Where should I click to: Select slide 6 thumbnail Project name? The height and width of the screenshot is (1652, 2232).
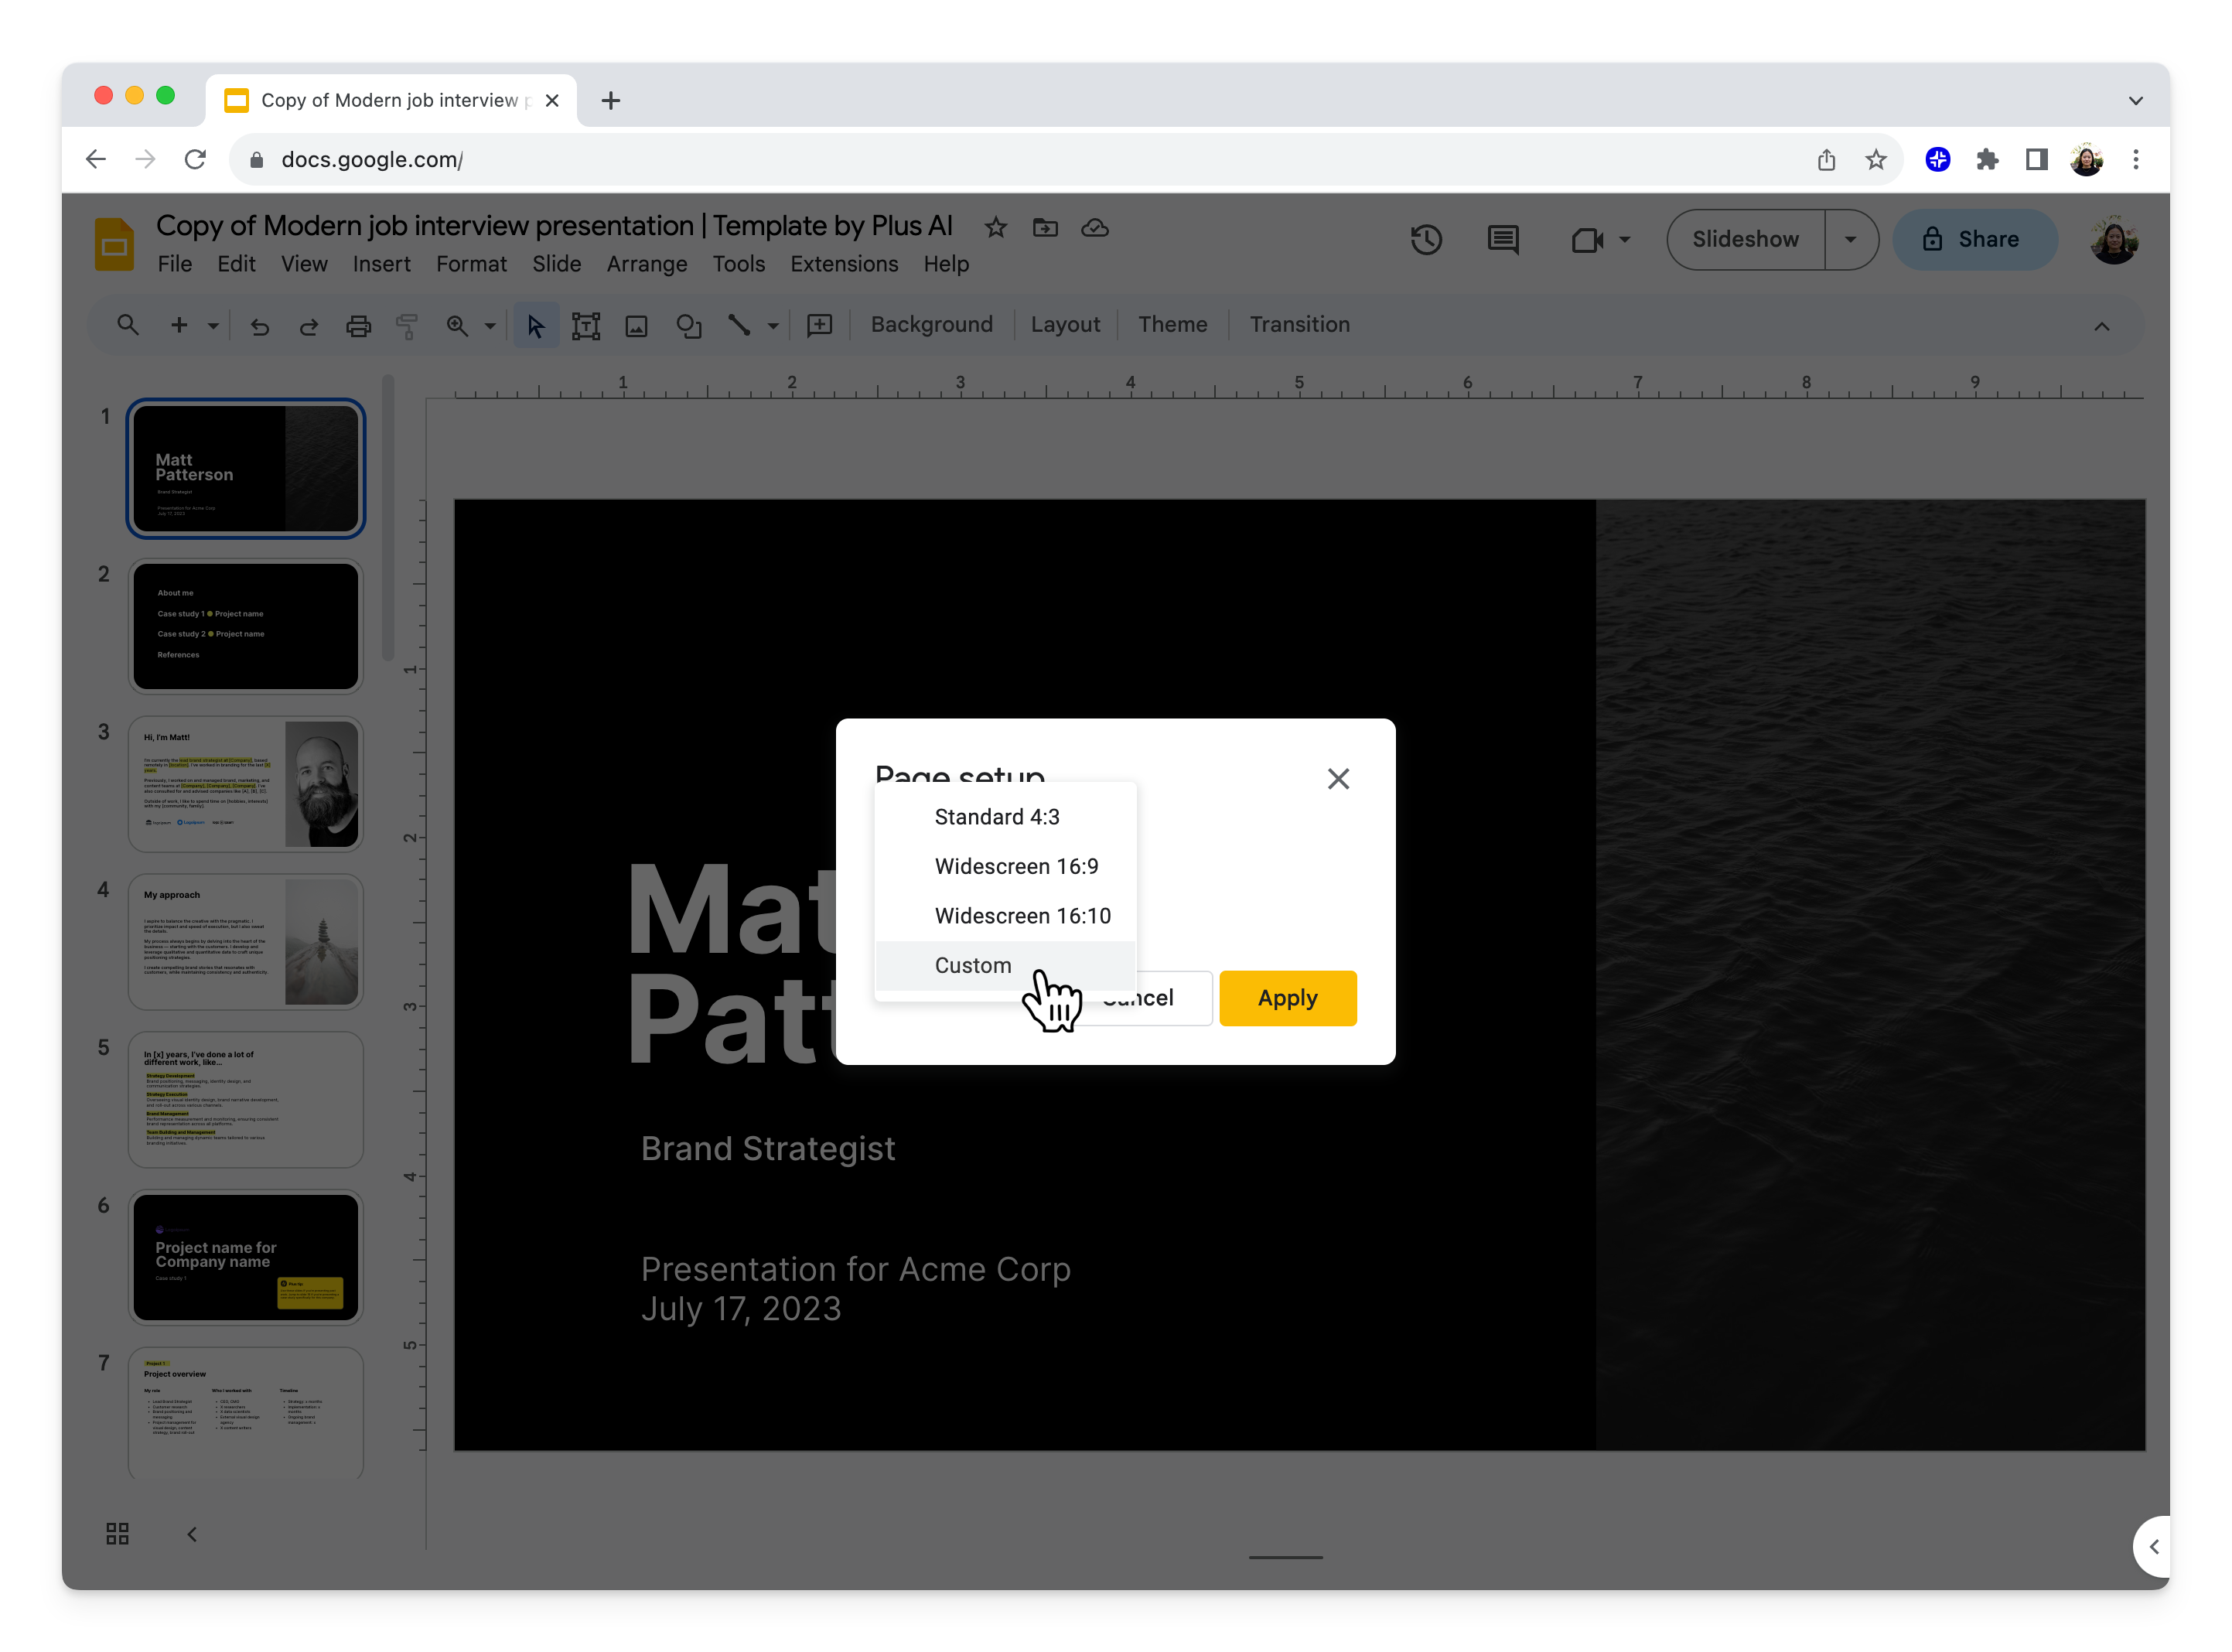pyautogui.click(x=246, y=1257)
